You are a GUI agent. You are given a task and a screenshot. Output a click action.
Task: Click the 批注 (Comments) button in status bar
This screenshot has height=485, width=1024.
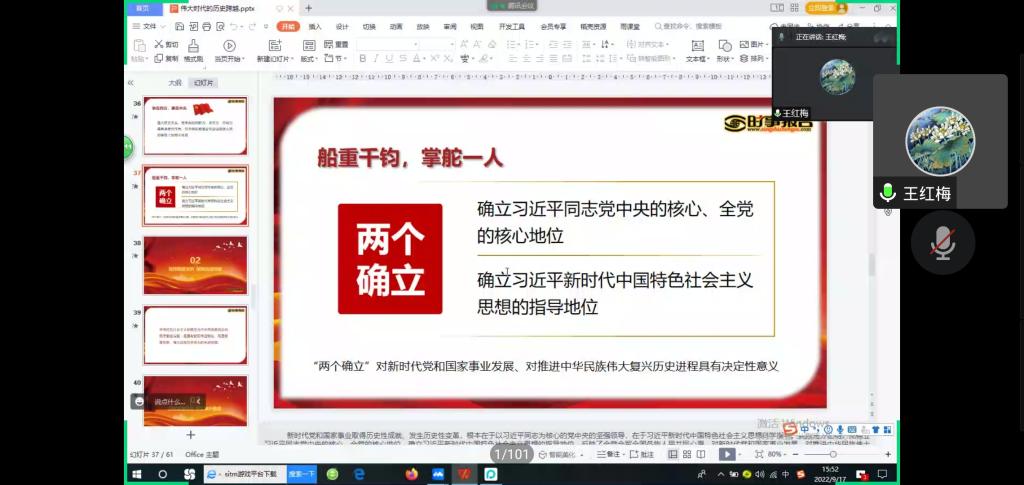[641, 454]
